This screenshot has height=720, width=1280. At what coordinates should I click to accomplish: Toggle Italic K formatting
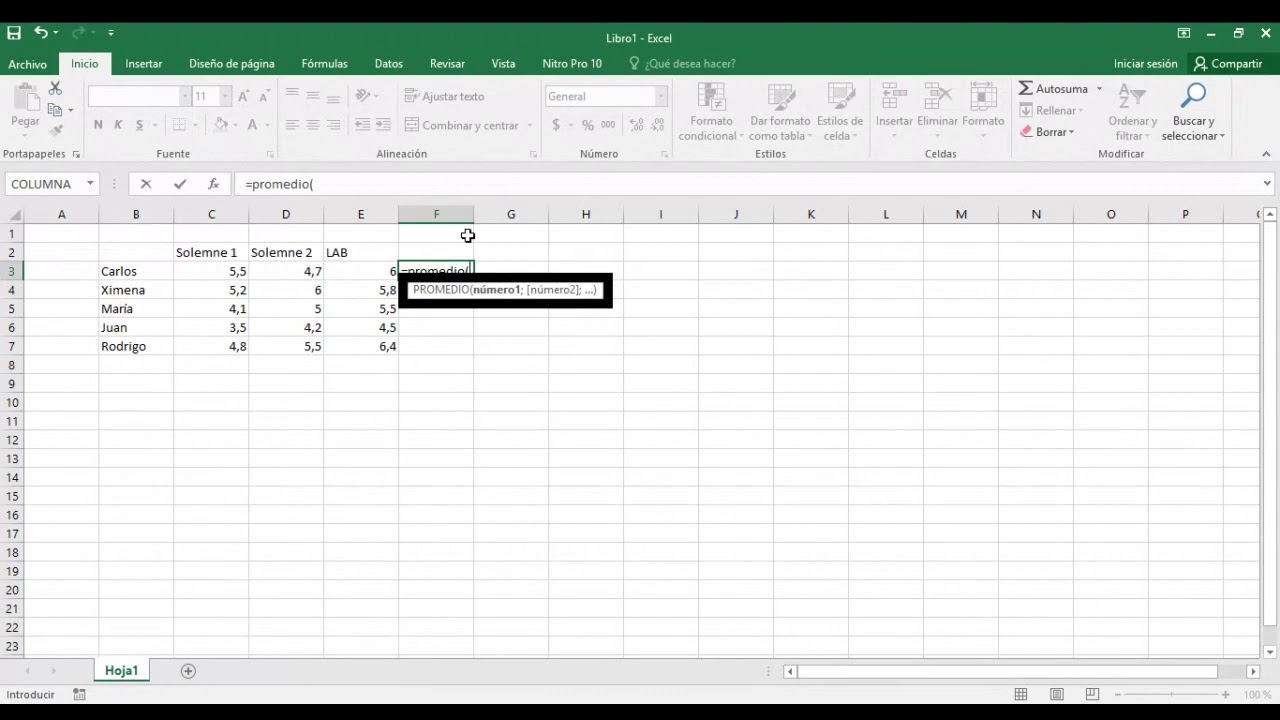118,125
